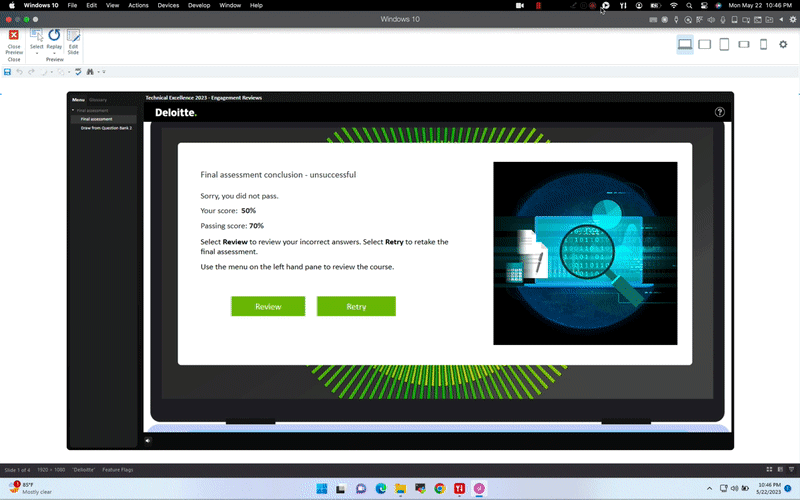Click the slide sorter view icon in the status bar
The height and width of the screenshot is (500, 800).
click(769, 469)
